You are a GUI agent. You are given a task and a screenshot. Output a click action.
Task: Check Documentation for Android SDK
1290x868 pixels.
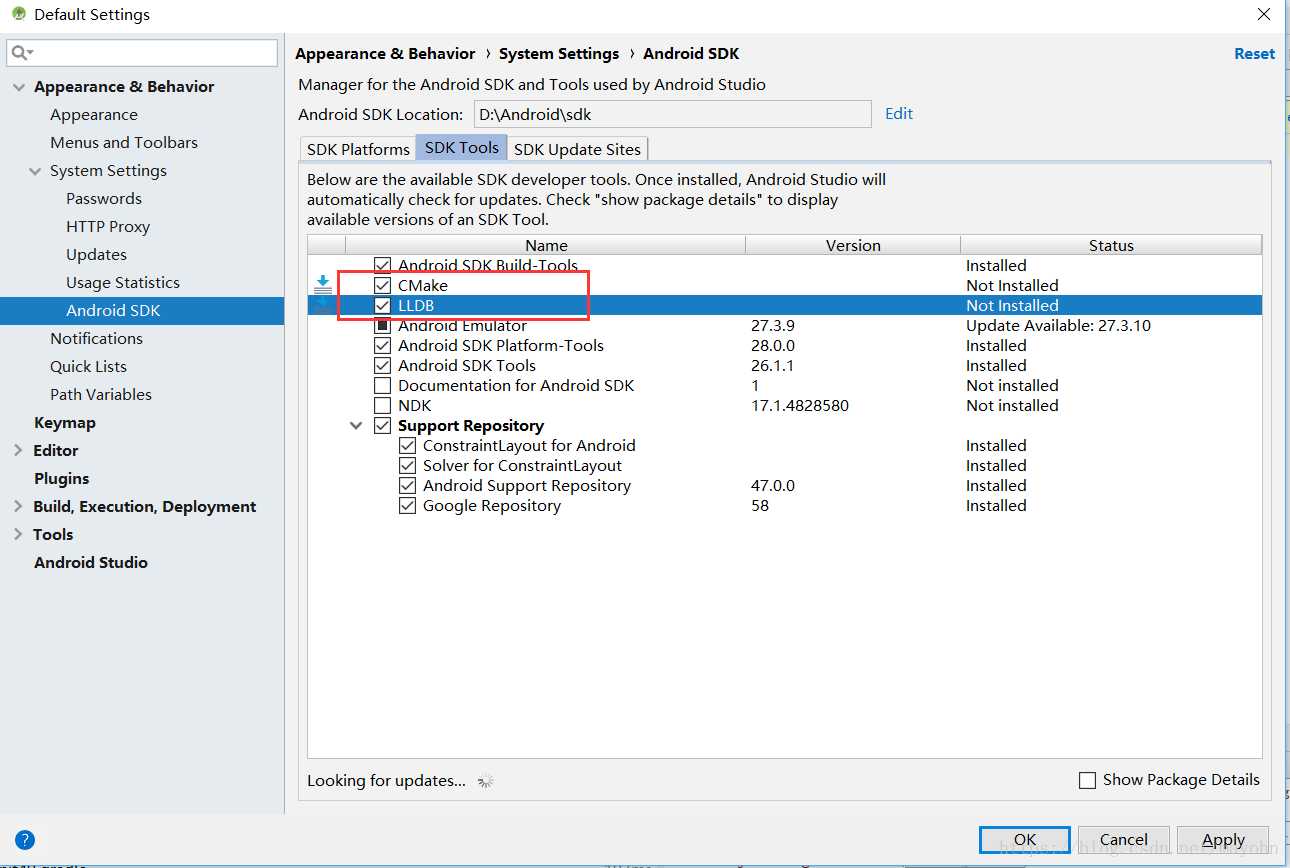coord(382,386)
